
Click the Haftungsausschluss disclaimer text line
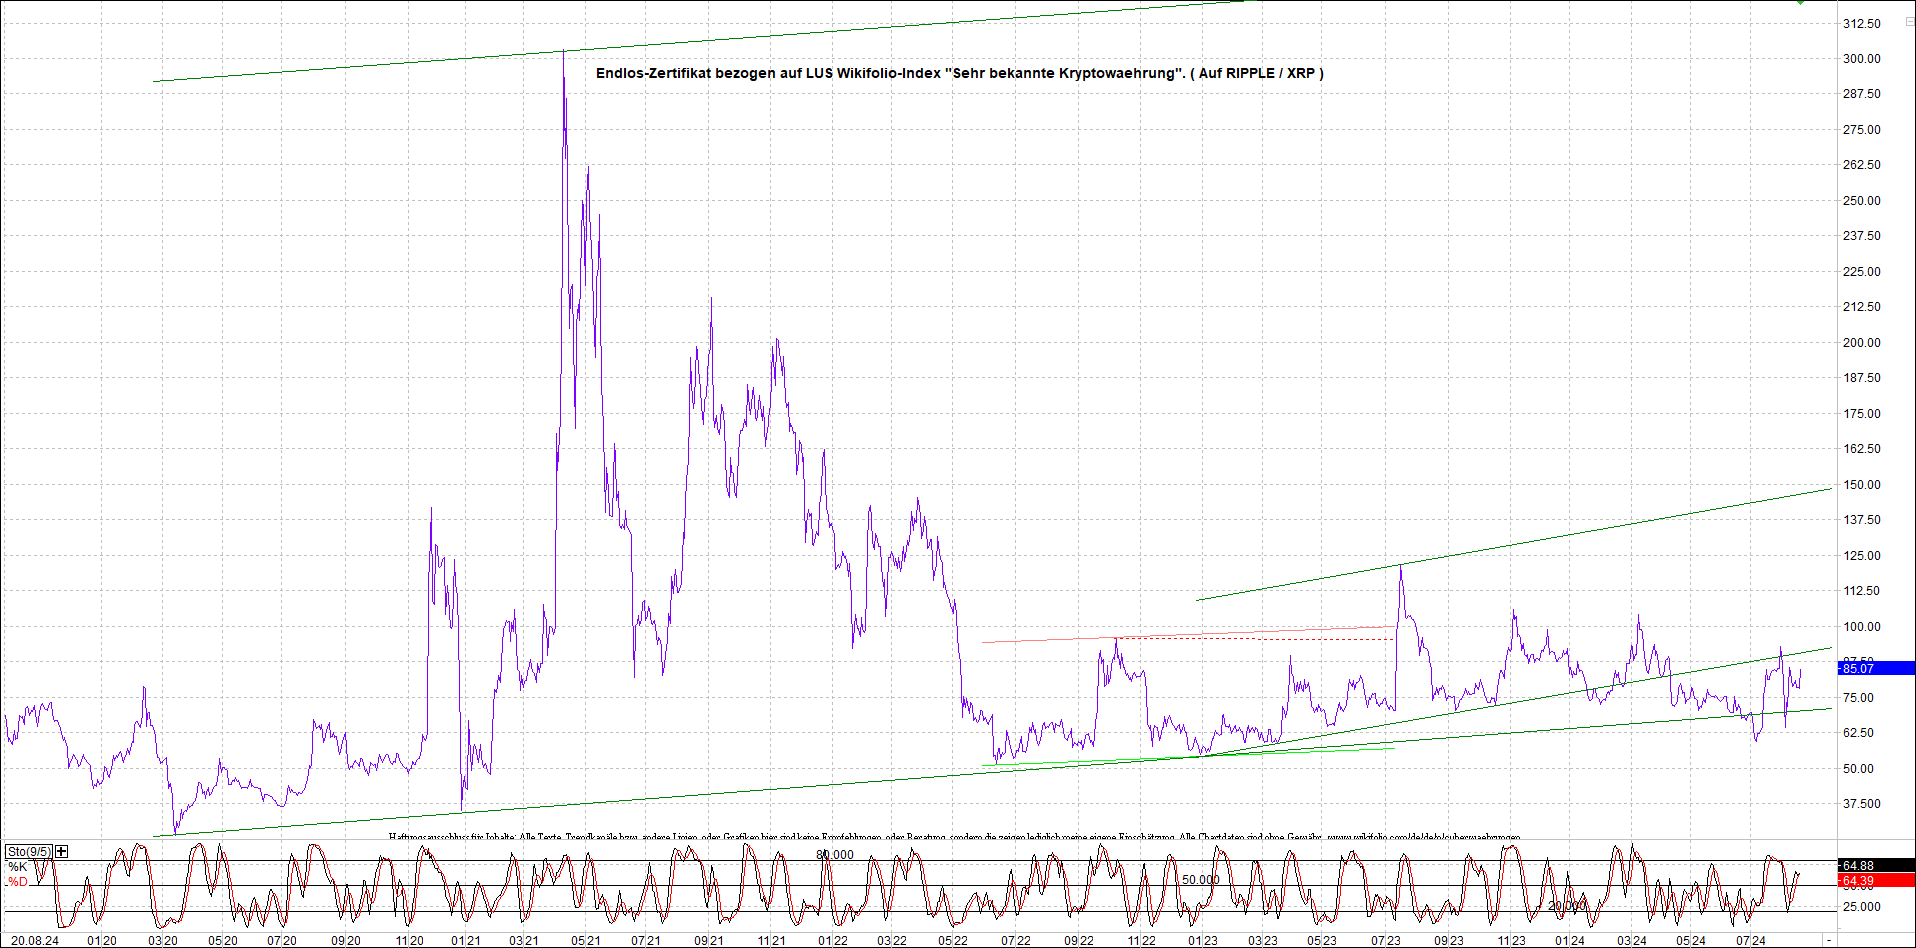pyautogui.click(x=954, y=837)
